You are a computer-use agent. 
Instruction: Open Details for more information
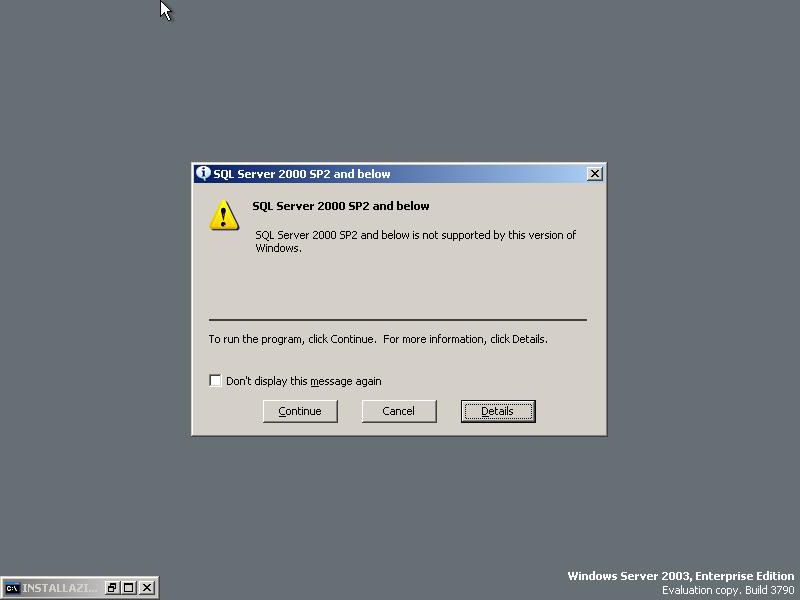(498, 411)
